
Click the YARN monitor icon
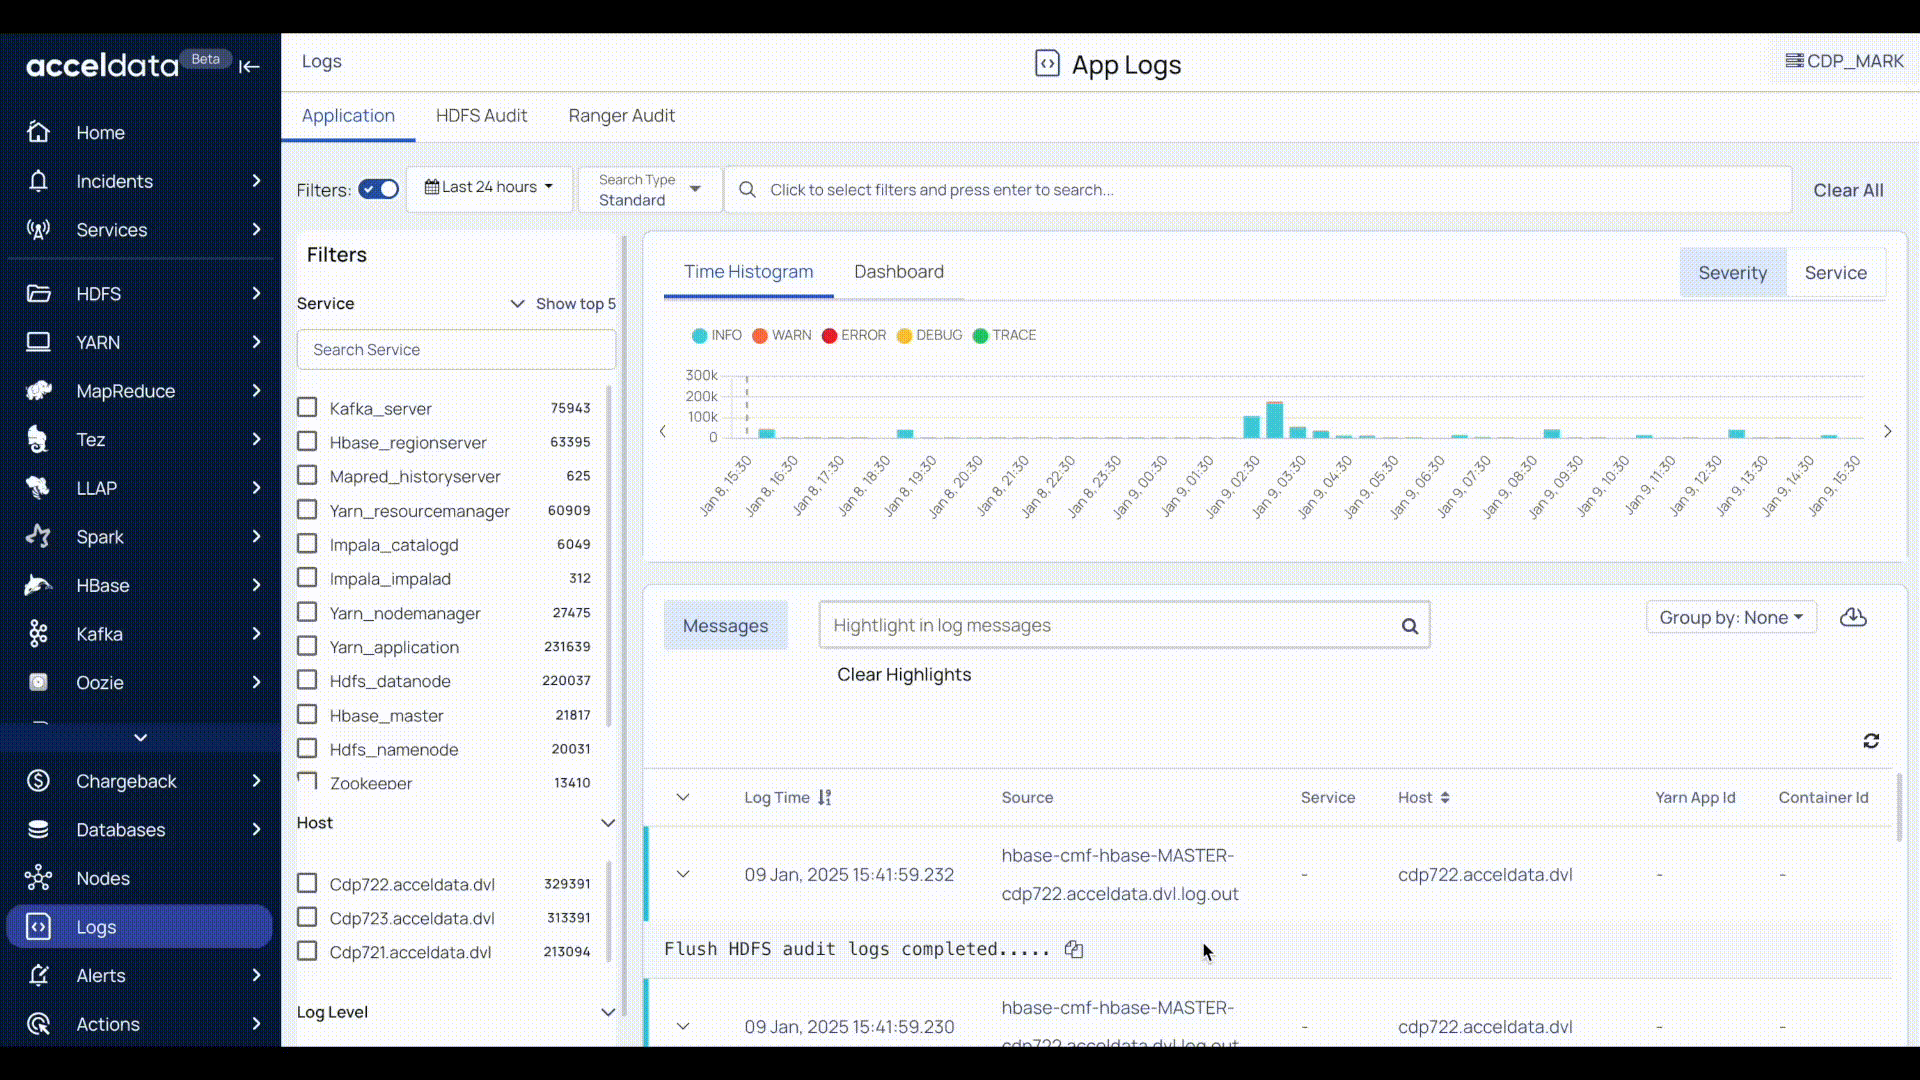tap(38, 342)
